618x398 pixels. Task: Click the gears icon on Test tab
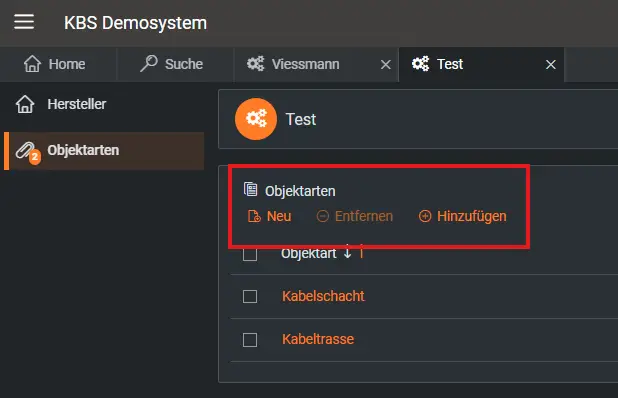point(421,63)
